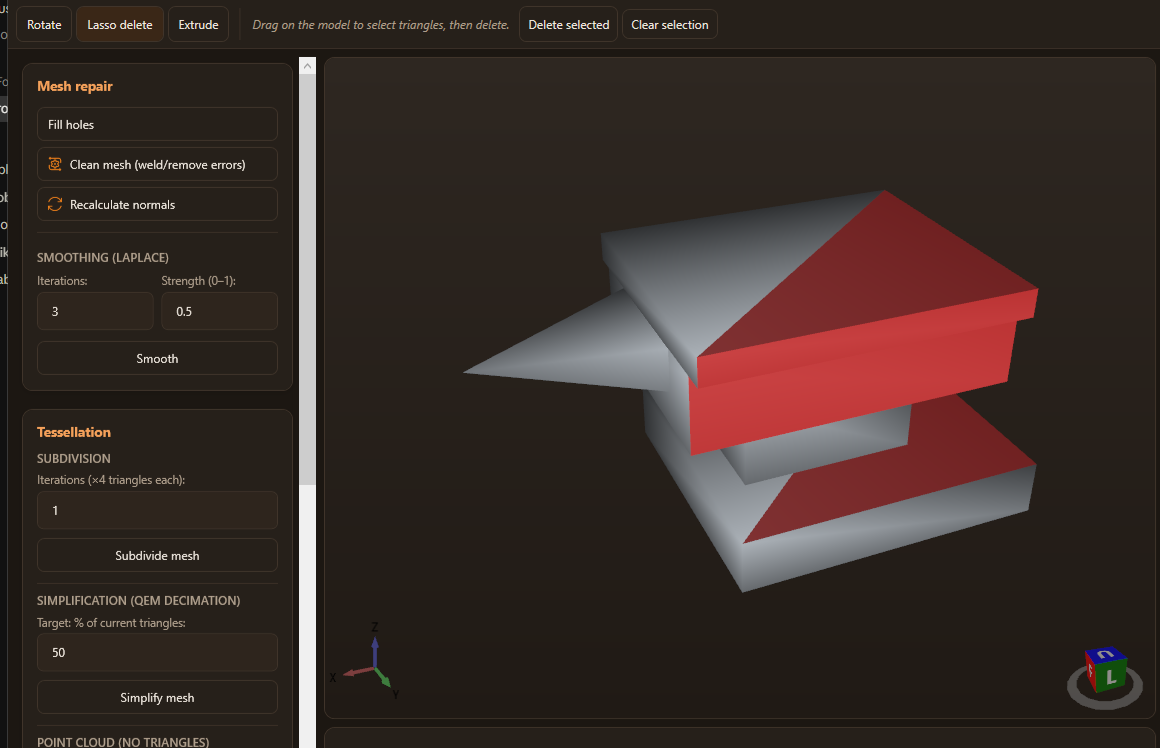This screenshot has width=1160, height=748.
Task: Click the SUBDIVISION label
Action: tap(74, 459)
